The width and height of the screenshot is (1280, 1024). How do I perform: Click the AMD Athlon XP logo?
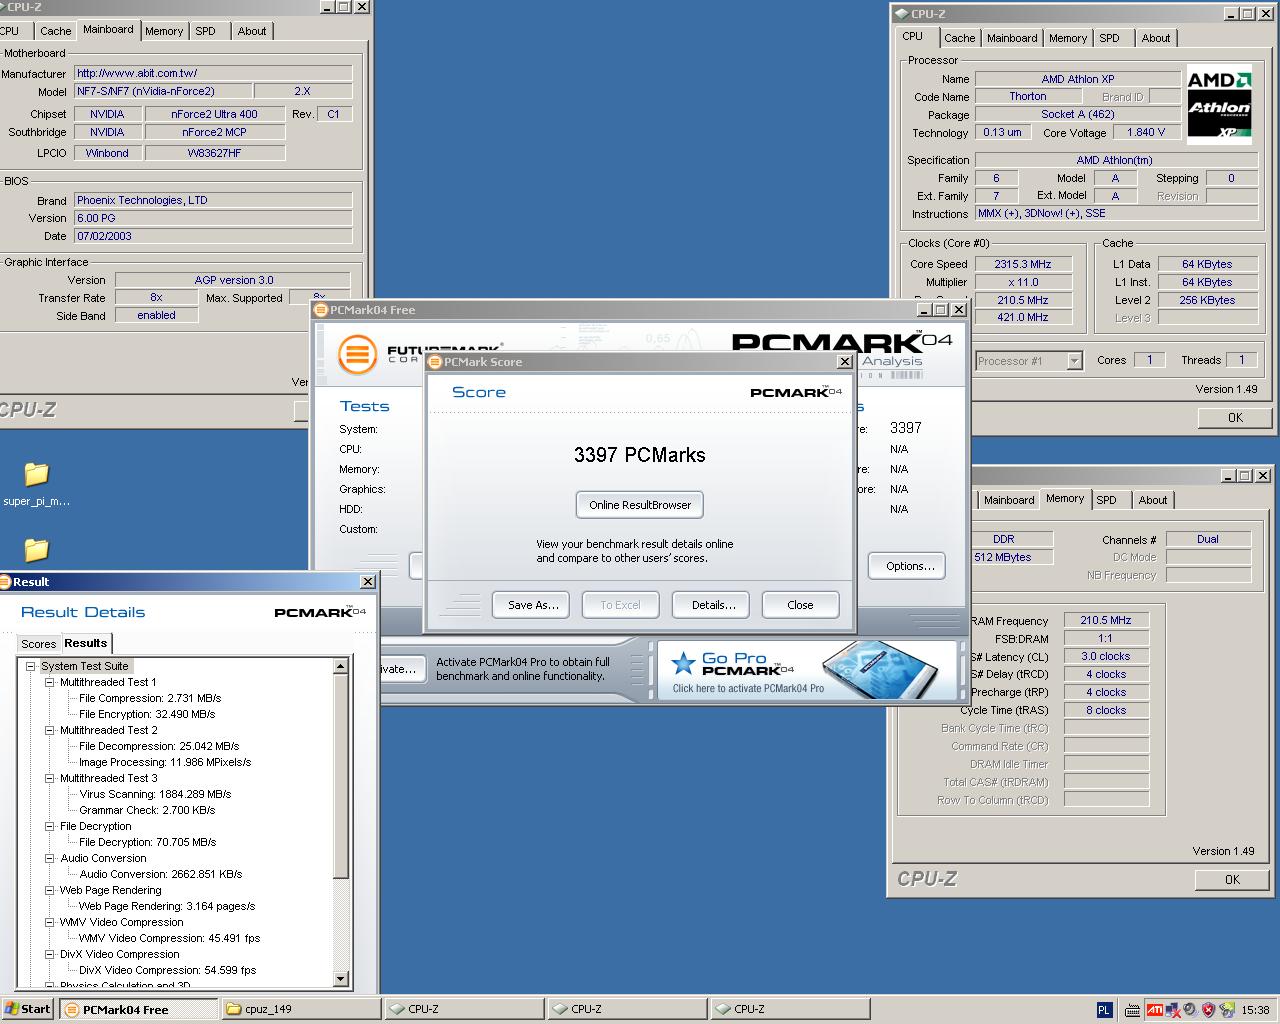click(1219, 105)
